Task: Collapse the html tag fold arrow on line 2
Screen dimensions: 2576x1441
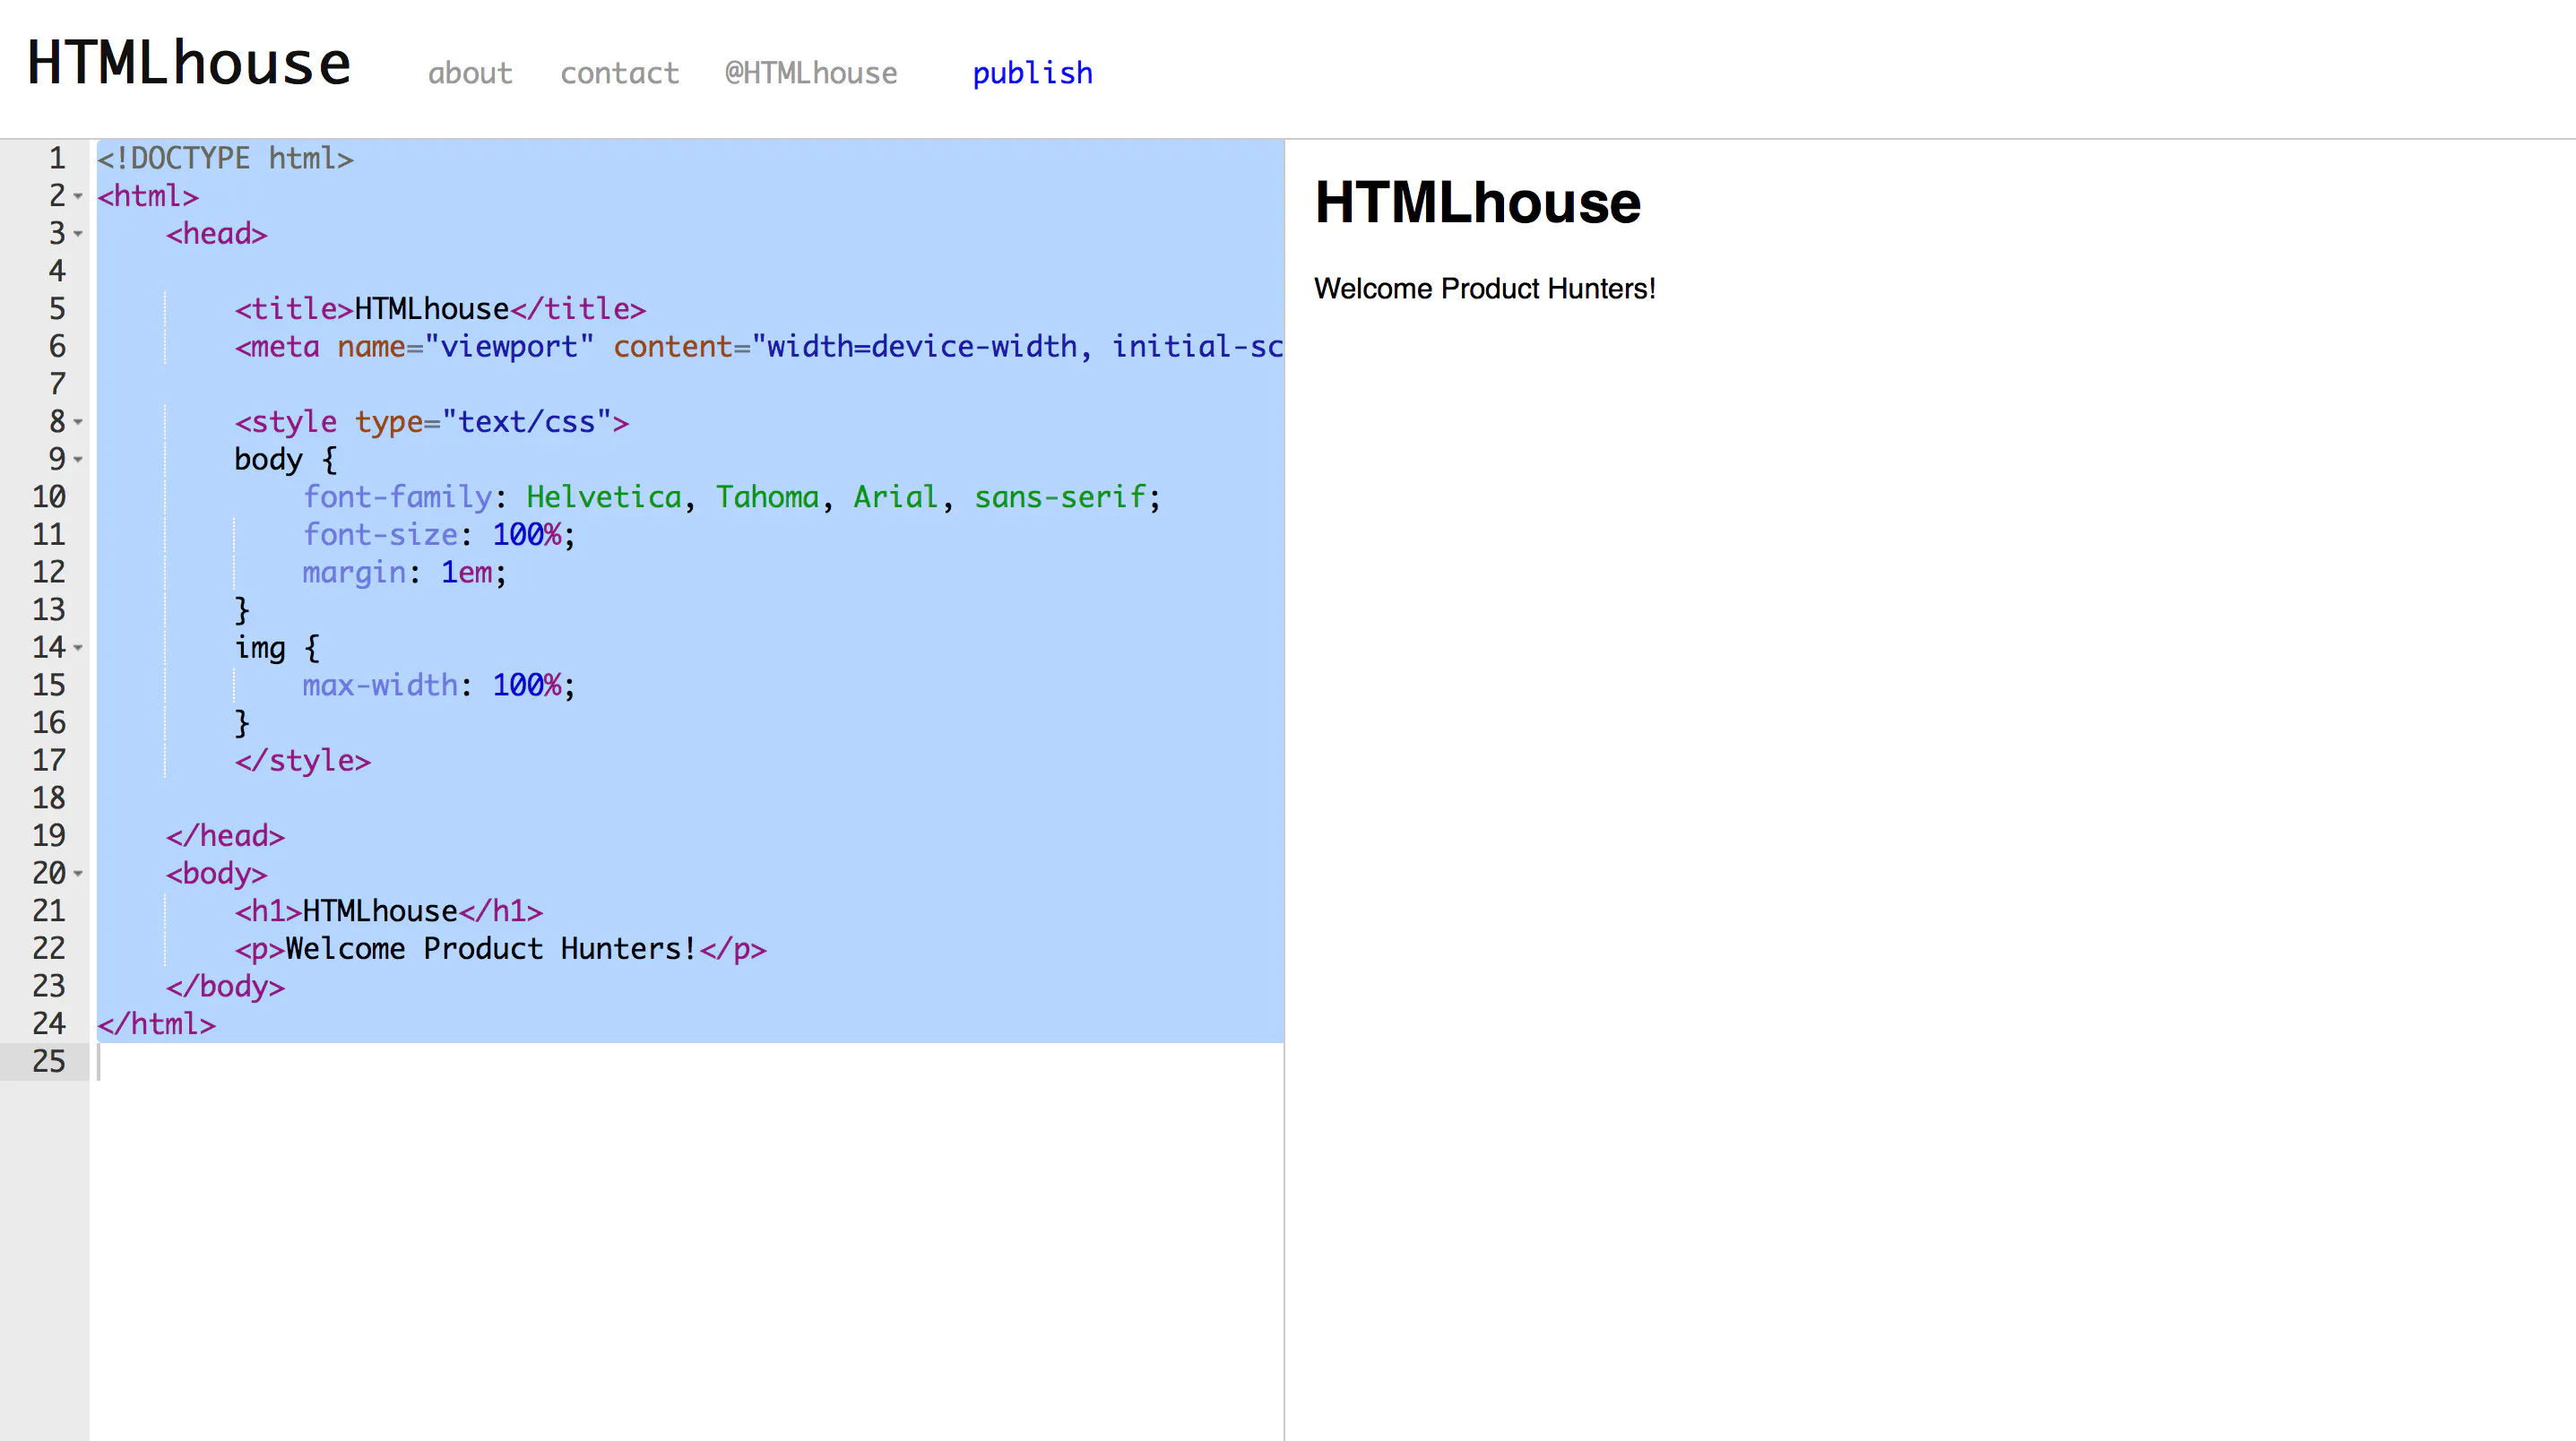Action: point(78,196)
